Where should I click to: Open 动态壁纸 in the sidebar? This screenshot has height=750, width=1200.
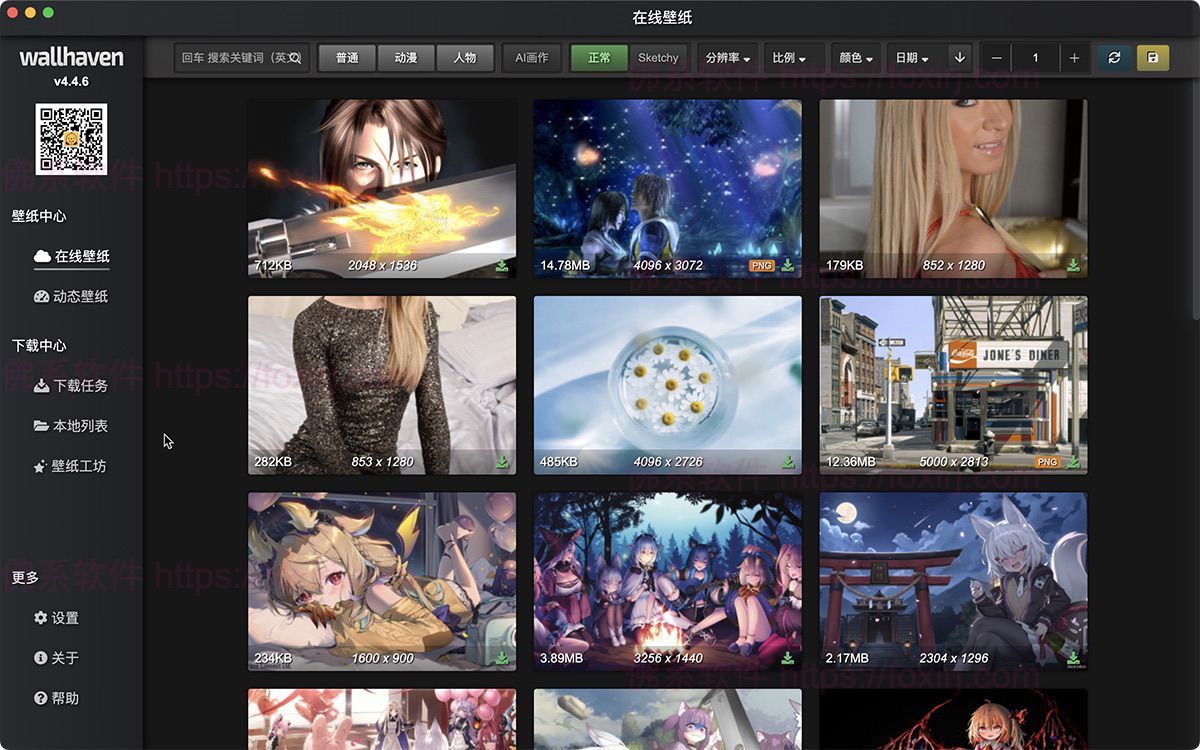click(x=71, y=297)
